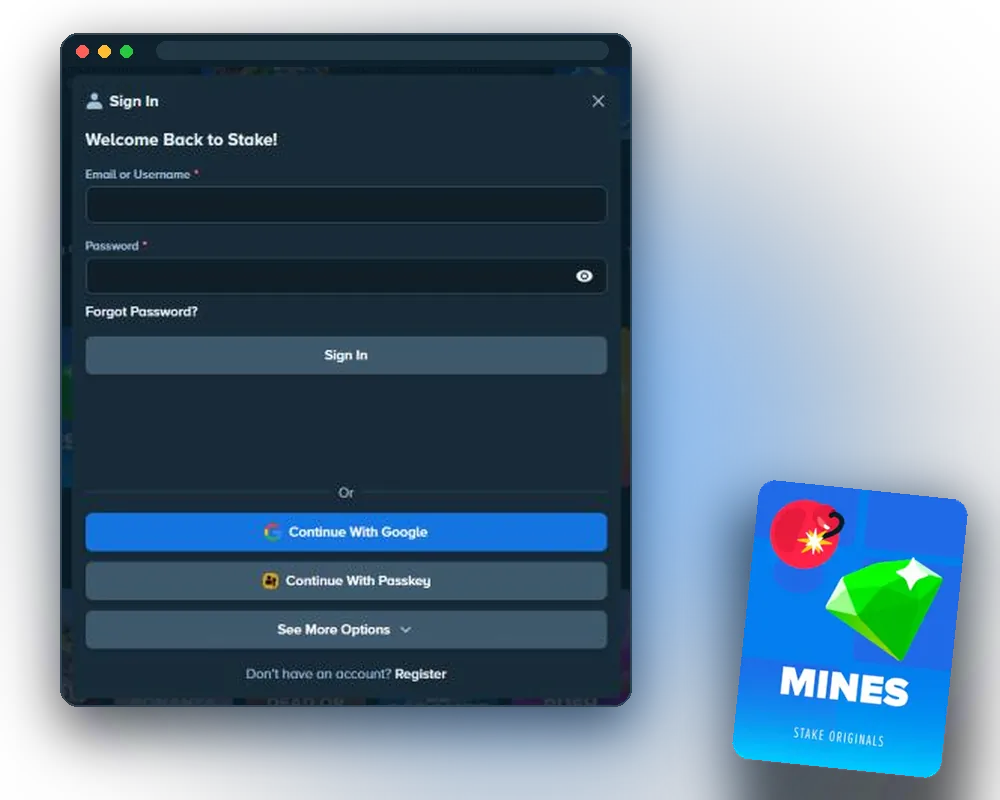Click the chevron next to See More Options
The height and width of the screenshot is (800, 1000).
pos(406,630)
